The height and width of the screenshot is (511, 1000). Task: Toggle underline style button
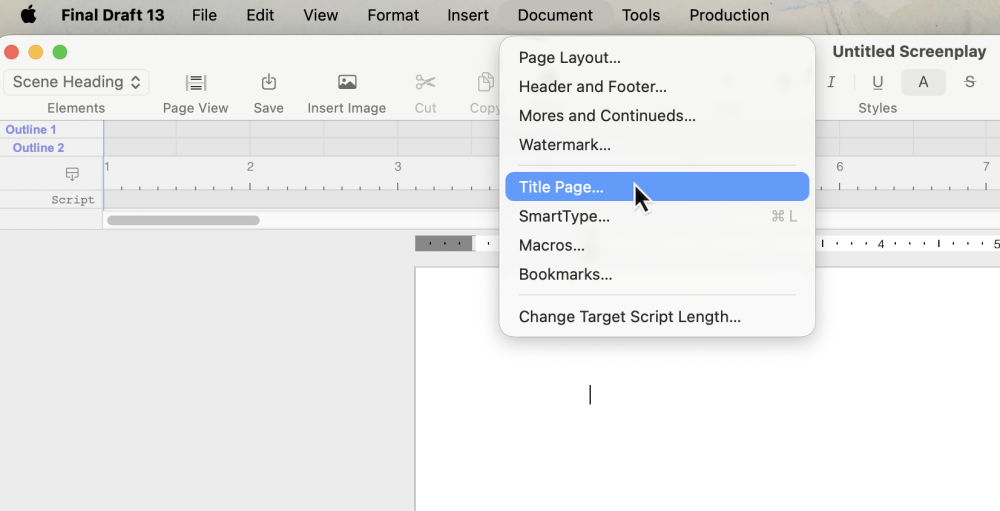[x=878, y=82]
